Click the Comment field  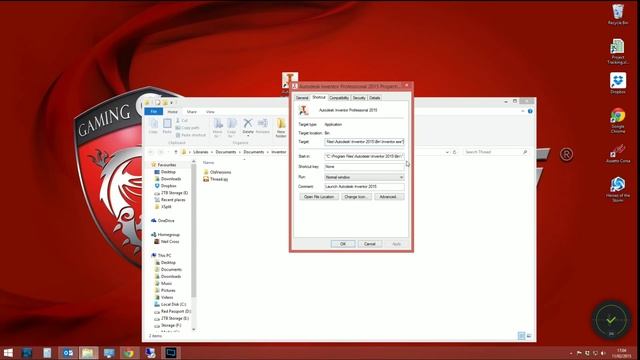[x=364, y=187]
